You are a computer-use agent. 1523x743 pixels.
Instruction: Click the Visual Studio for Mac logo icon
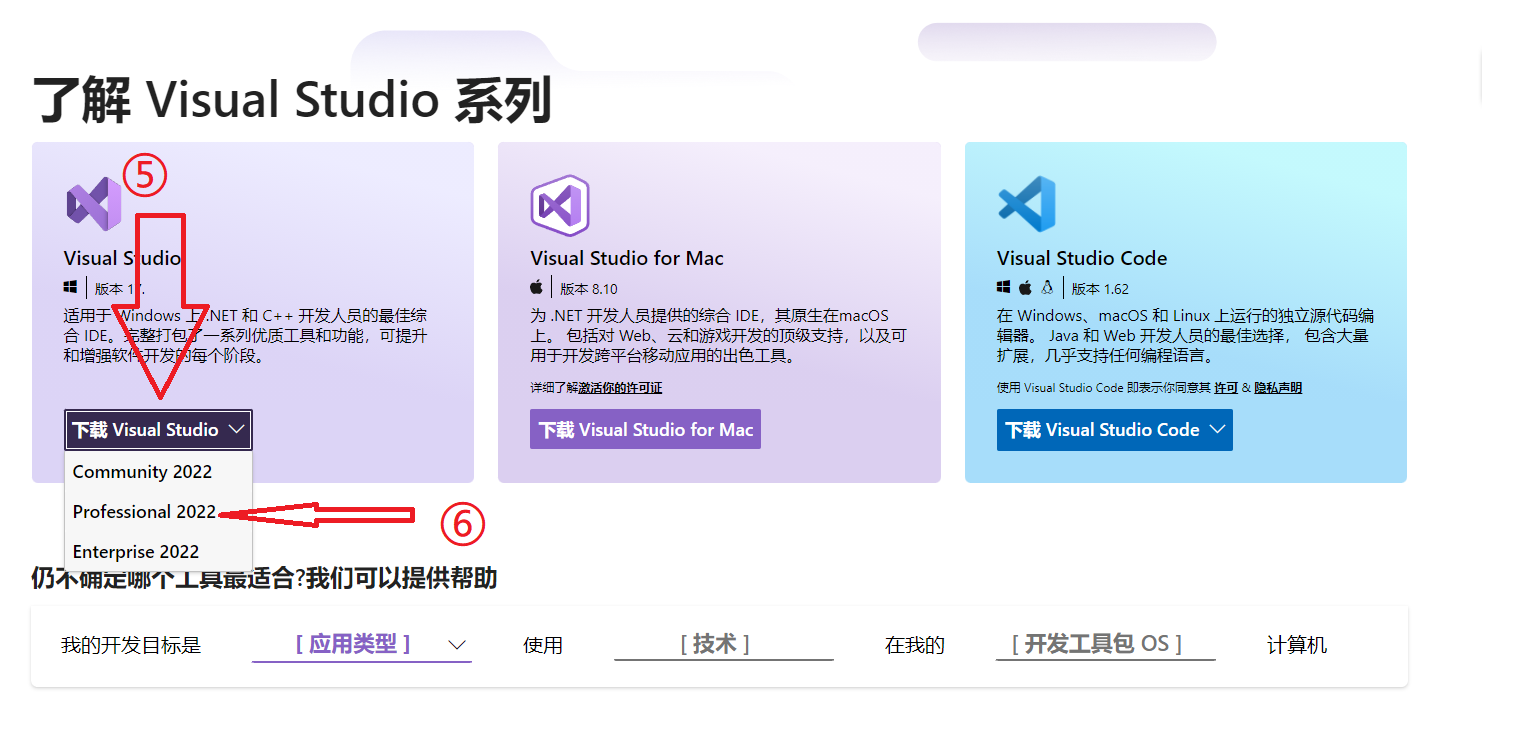pyautogui.click(x=559, y=206)
